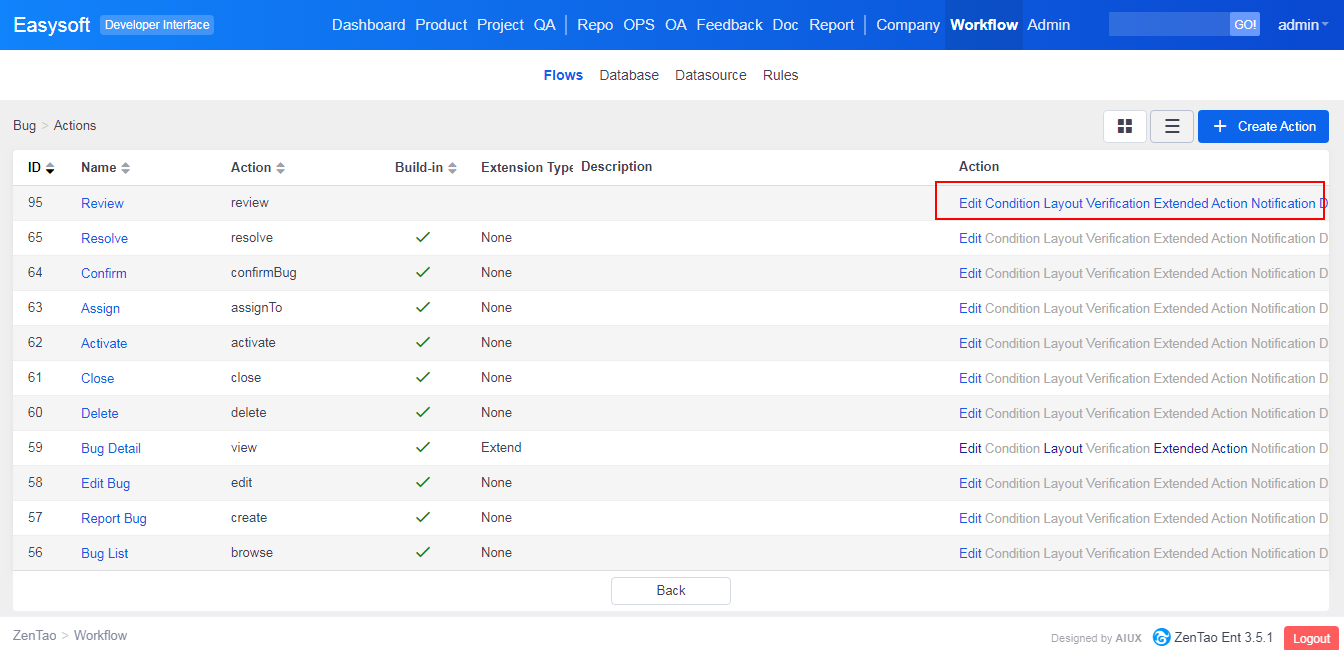Open the Workflow menu
This screenshot has height=650, width=1344.
[983, 25]
